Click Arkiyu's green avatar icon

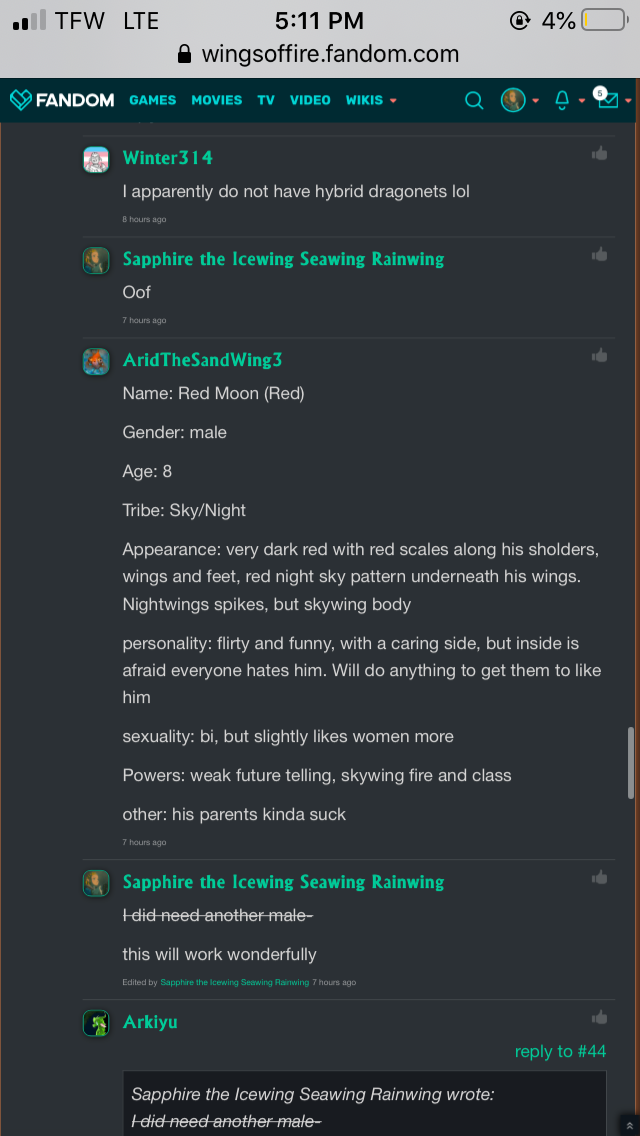point(96,1023)
